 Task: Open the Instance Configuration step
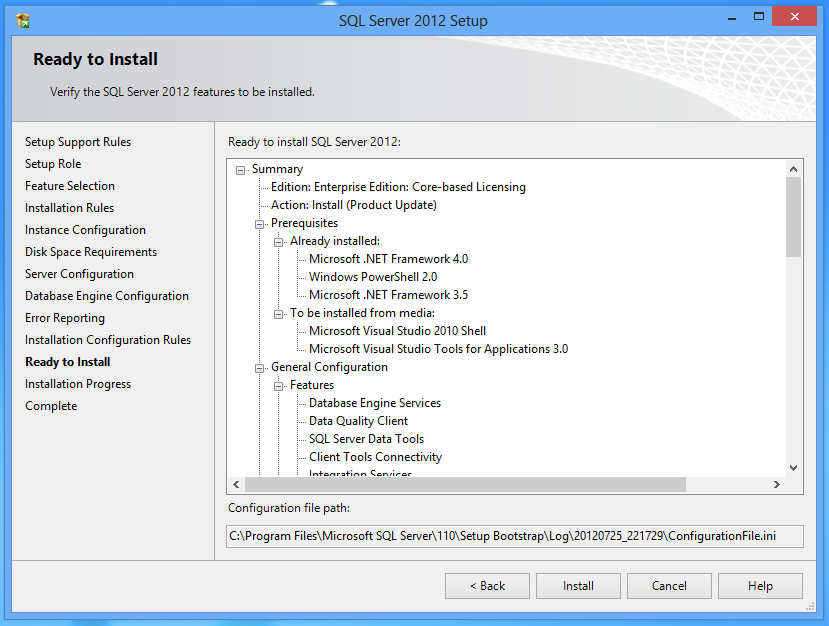click(x=85, y=230)
